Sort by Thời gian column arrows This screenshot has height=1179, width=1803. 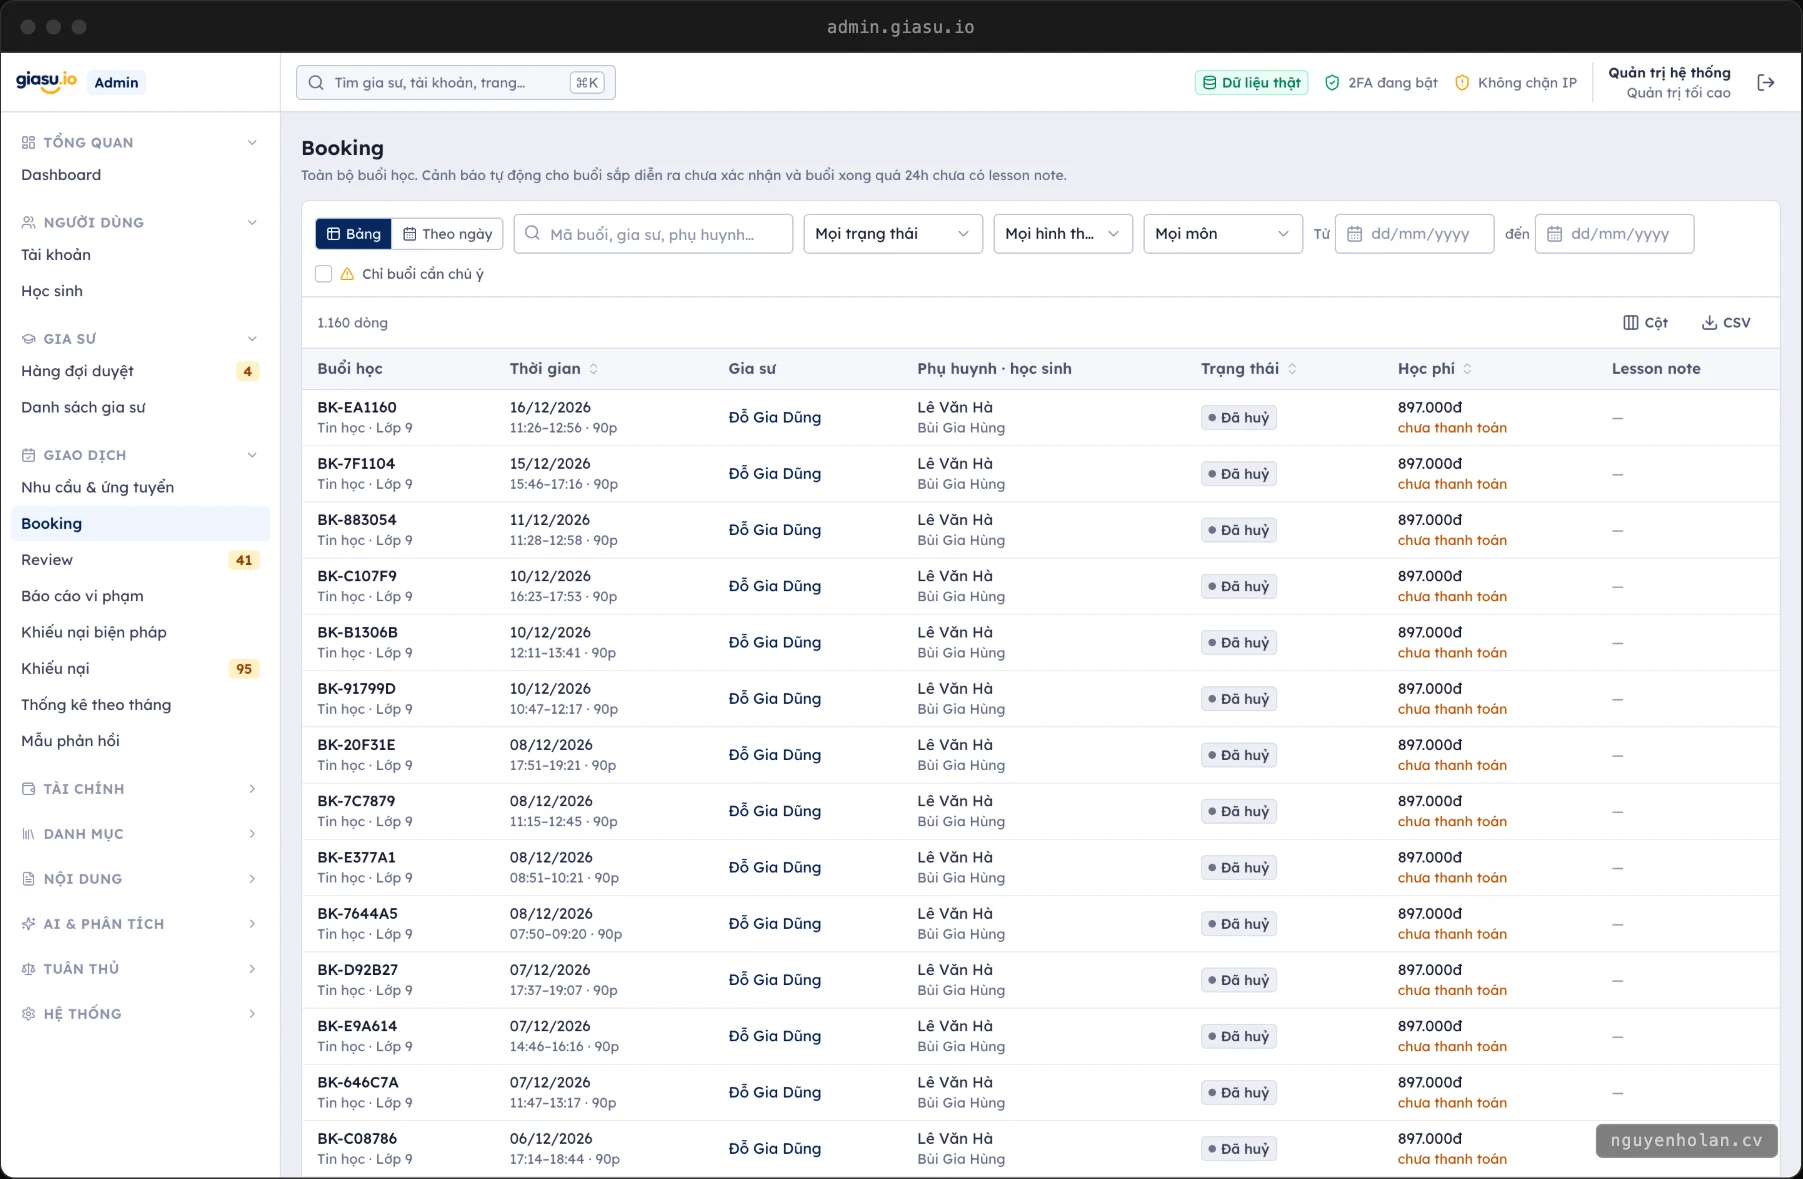(x=593, y=369)
